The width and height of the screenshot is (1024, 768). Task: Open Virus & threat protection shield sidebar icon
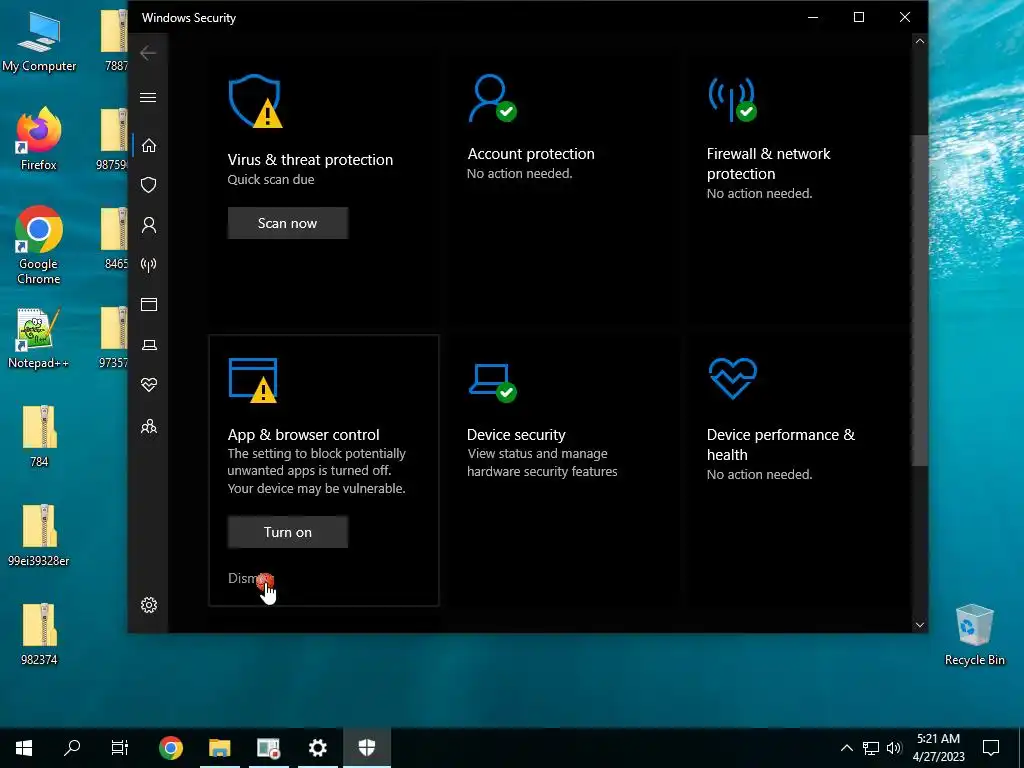[149, 185]
